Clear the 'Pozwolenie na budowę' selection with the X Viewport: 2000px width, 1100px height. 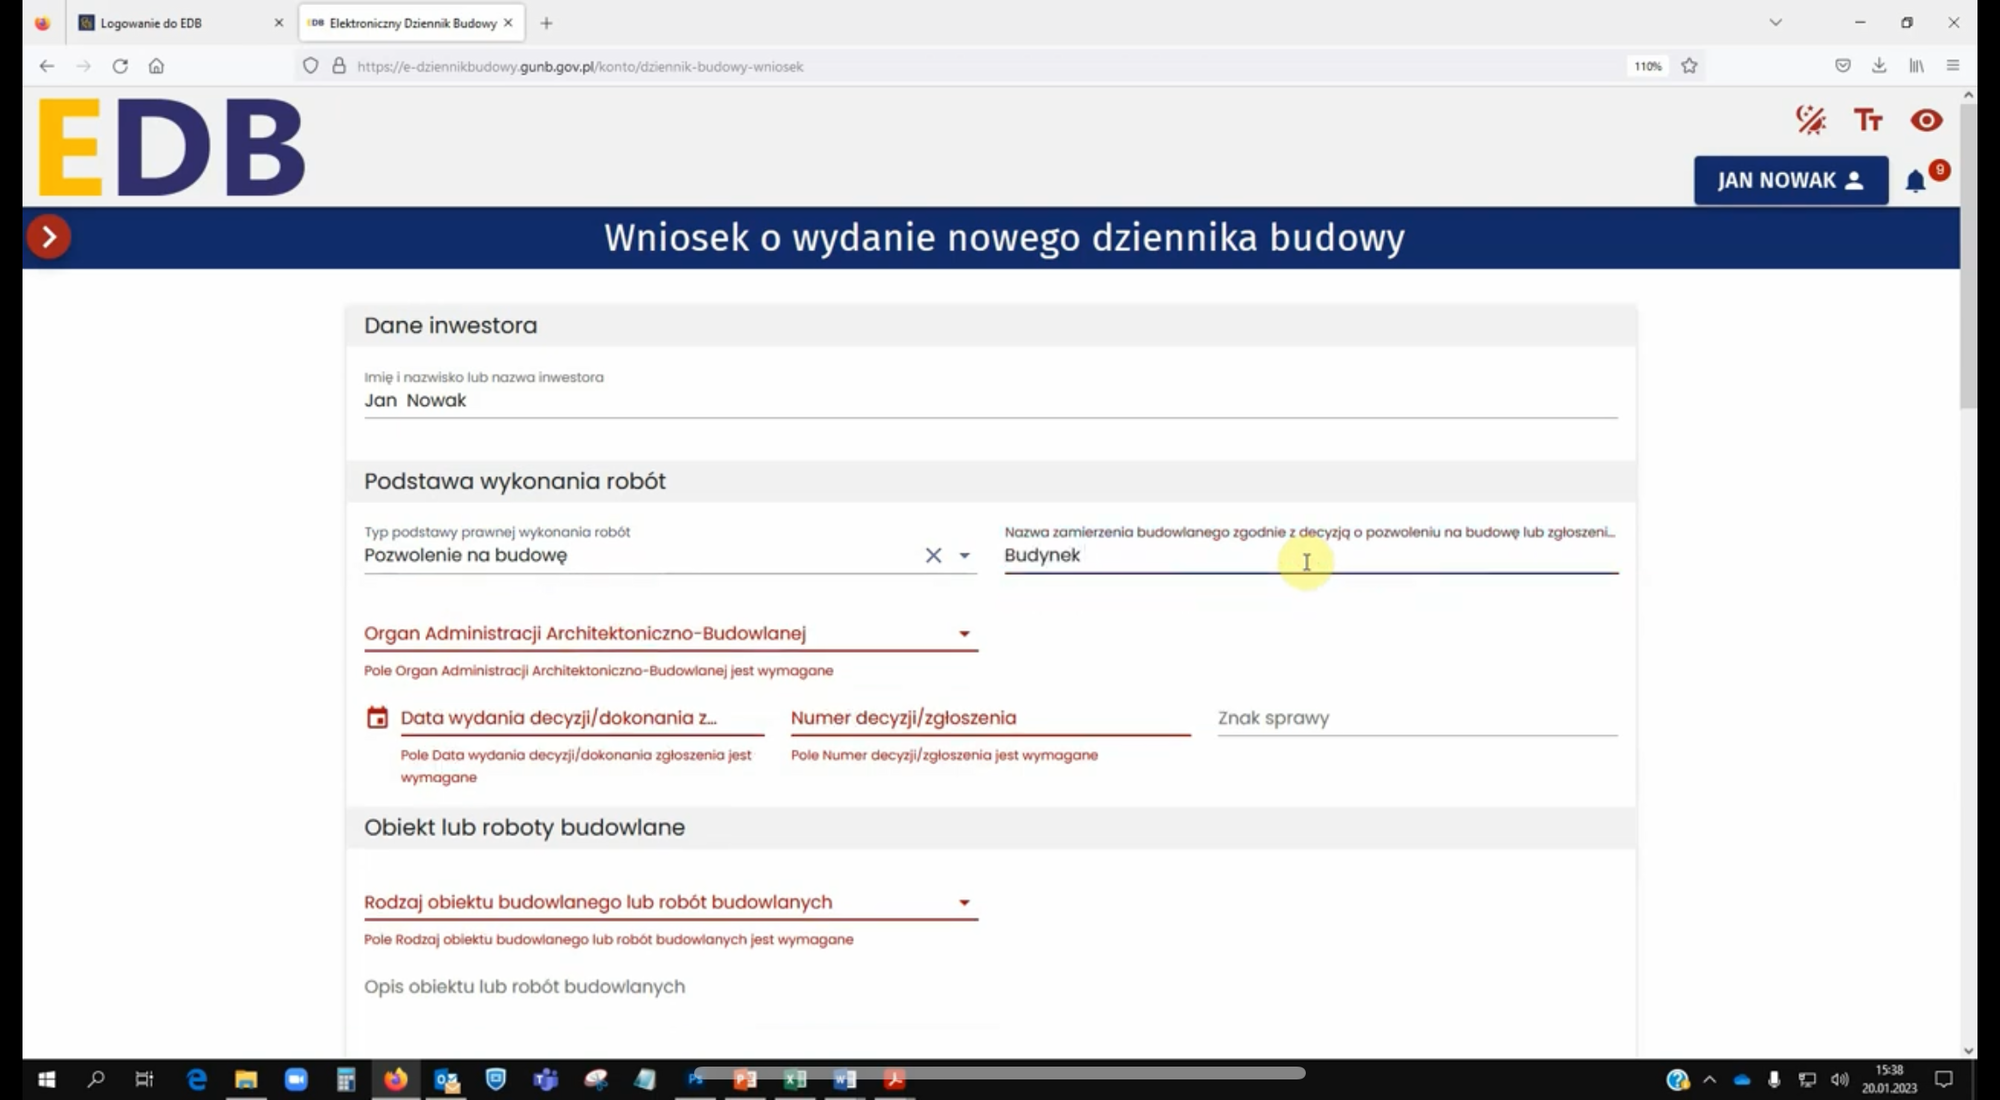click(932, 555)
